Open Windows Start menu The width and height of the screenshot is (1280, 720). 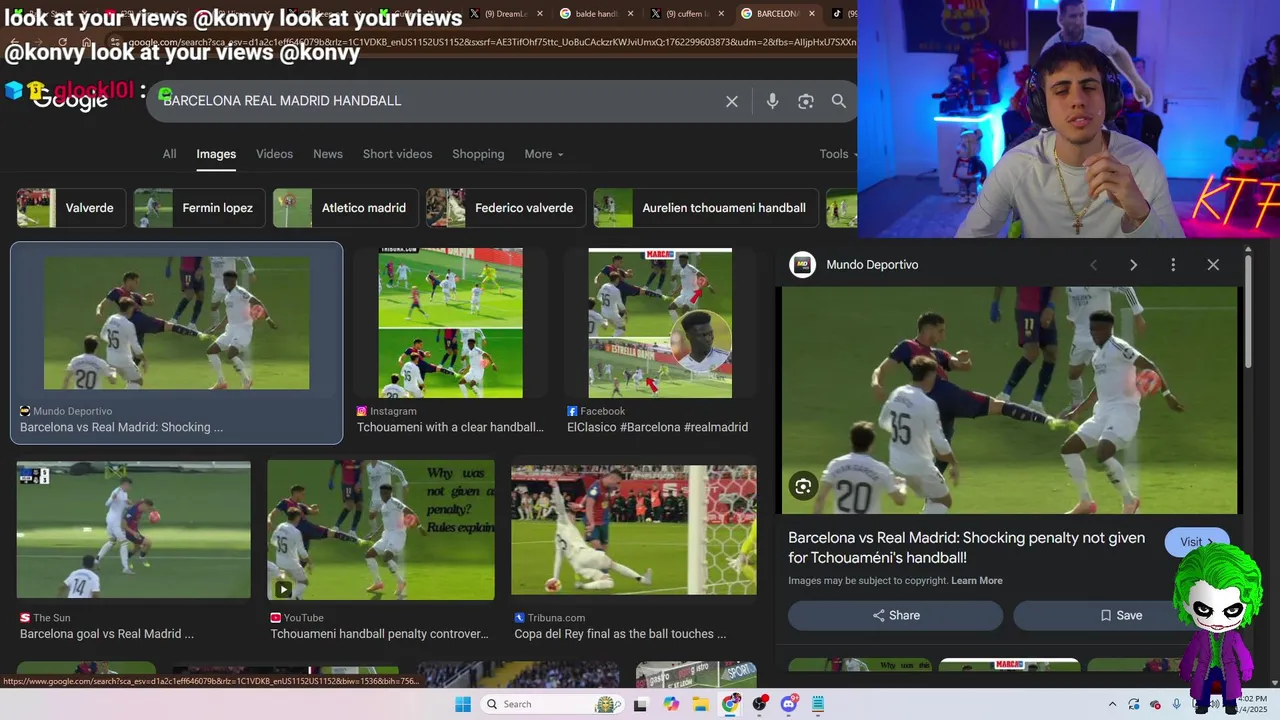(463, 704)
